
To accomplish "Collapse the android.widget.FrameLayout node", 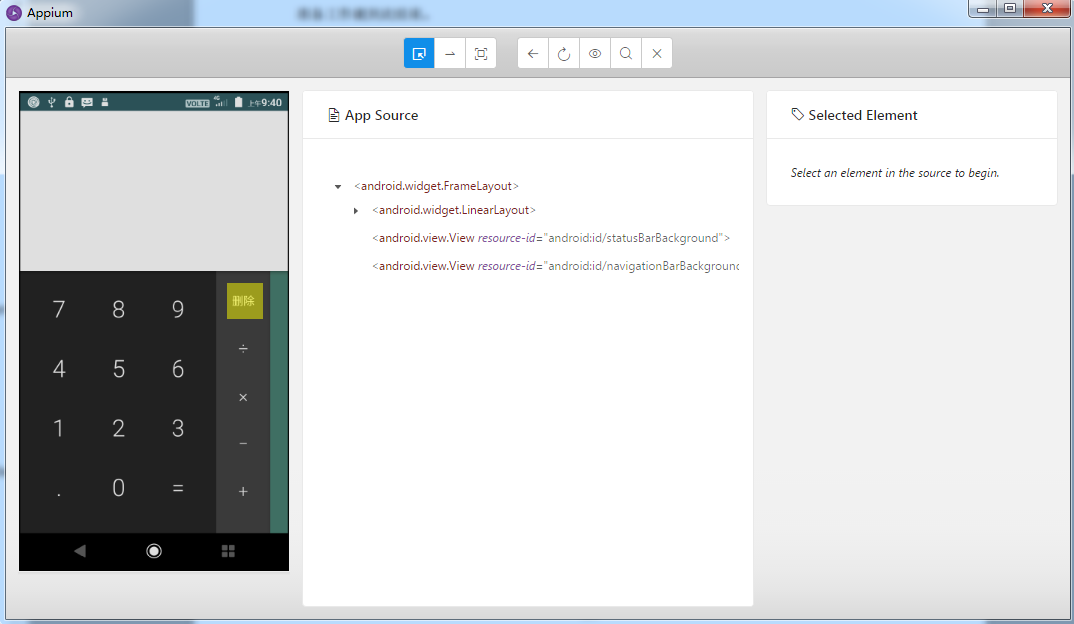I will pyautogui.click(x=338, y=186).
